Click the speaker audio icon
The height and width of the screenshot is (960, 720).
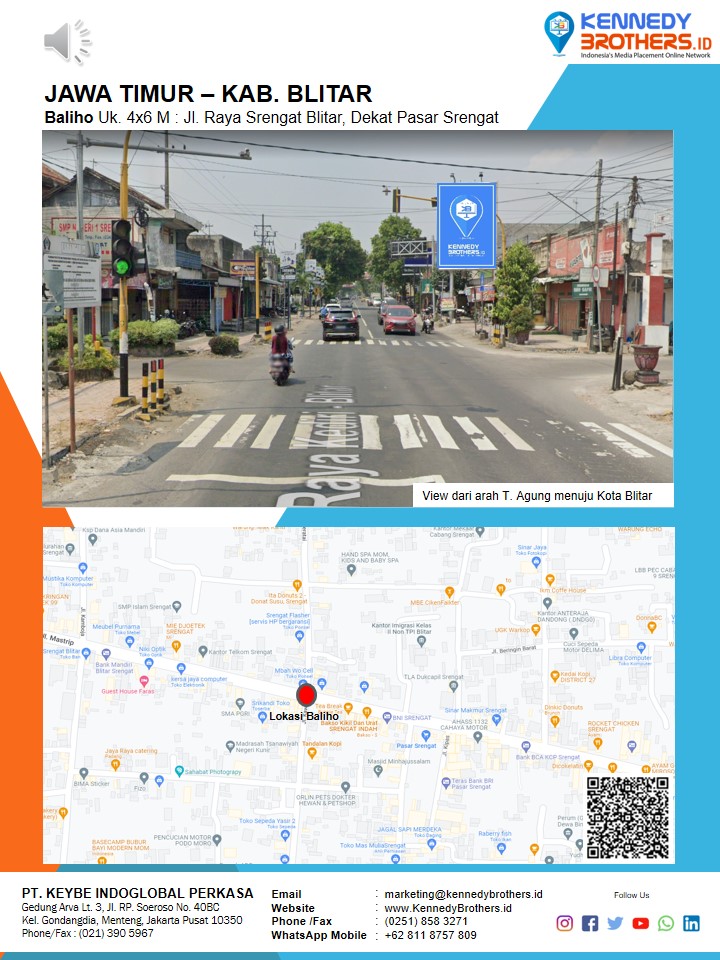(x=66, y=41)
